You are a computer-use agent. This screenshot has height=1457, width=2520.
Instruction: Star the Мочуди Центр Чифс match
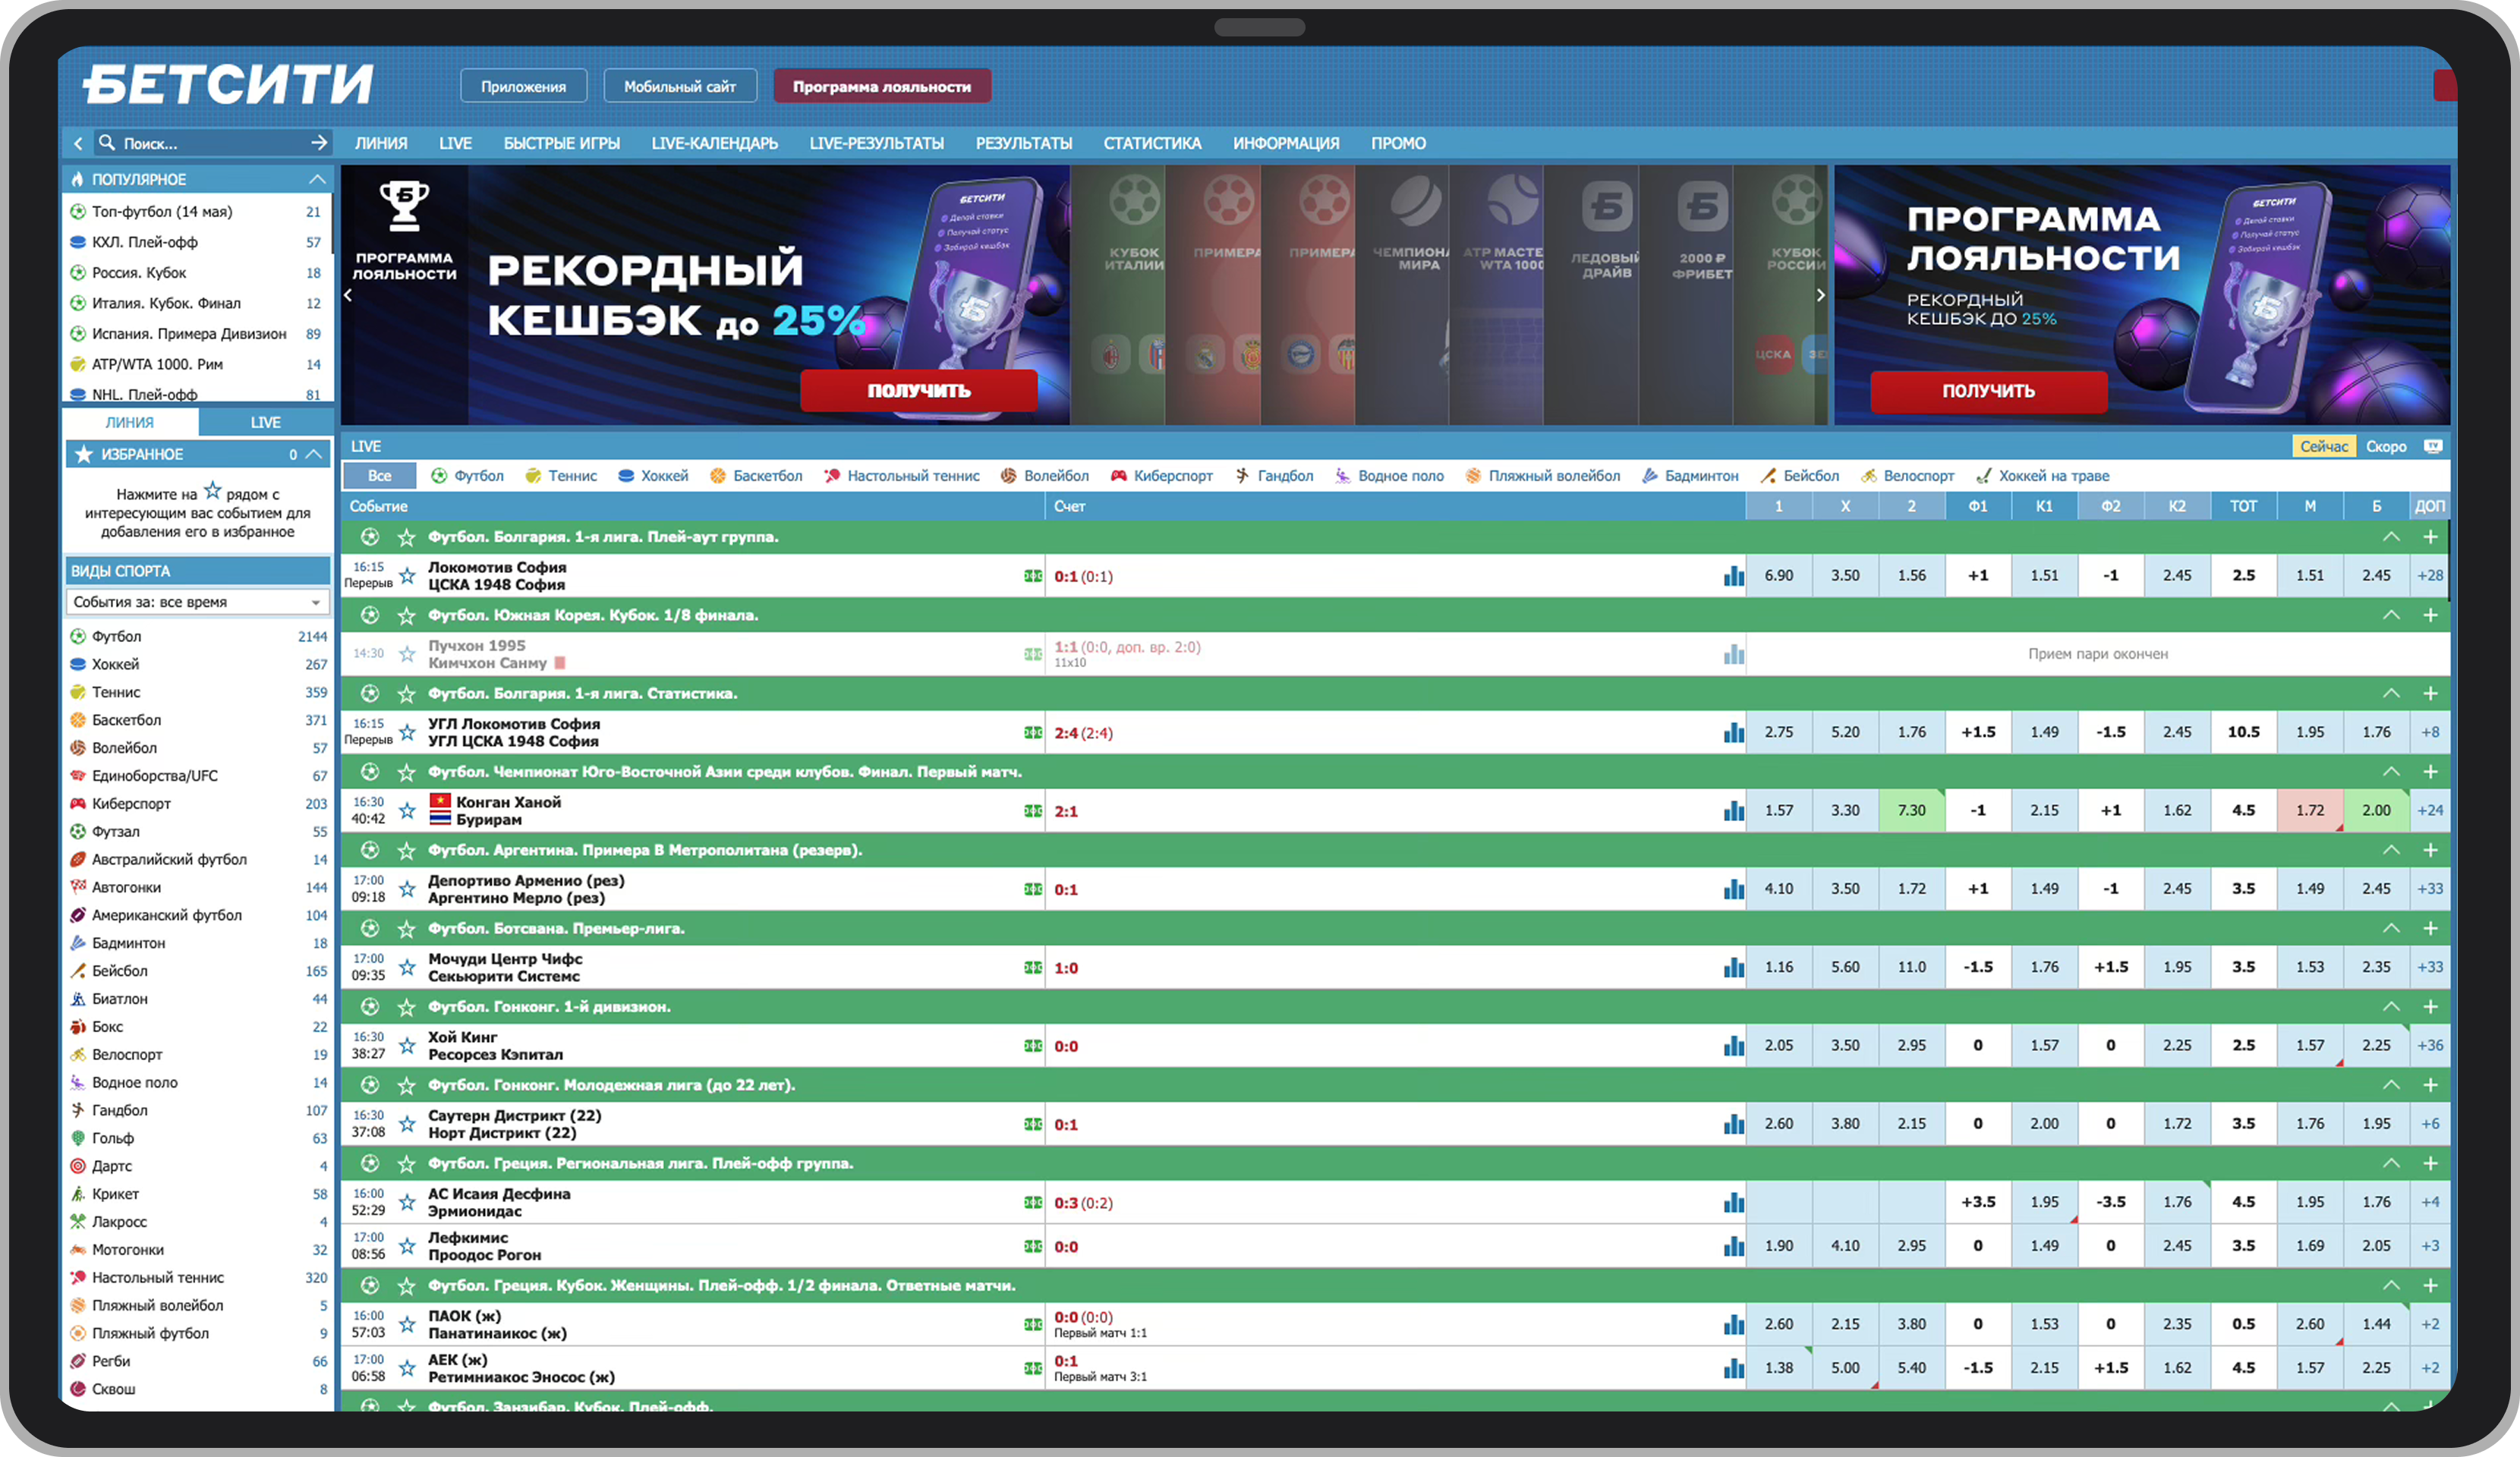407,968
